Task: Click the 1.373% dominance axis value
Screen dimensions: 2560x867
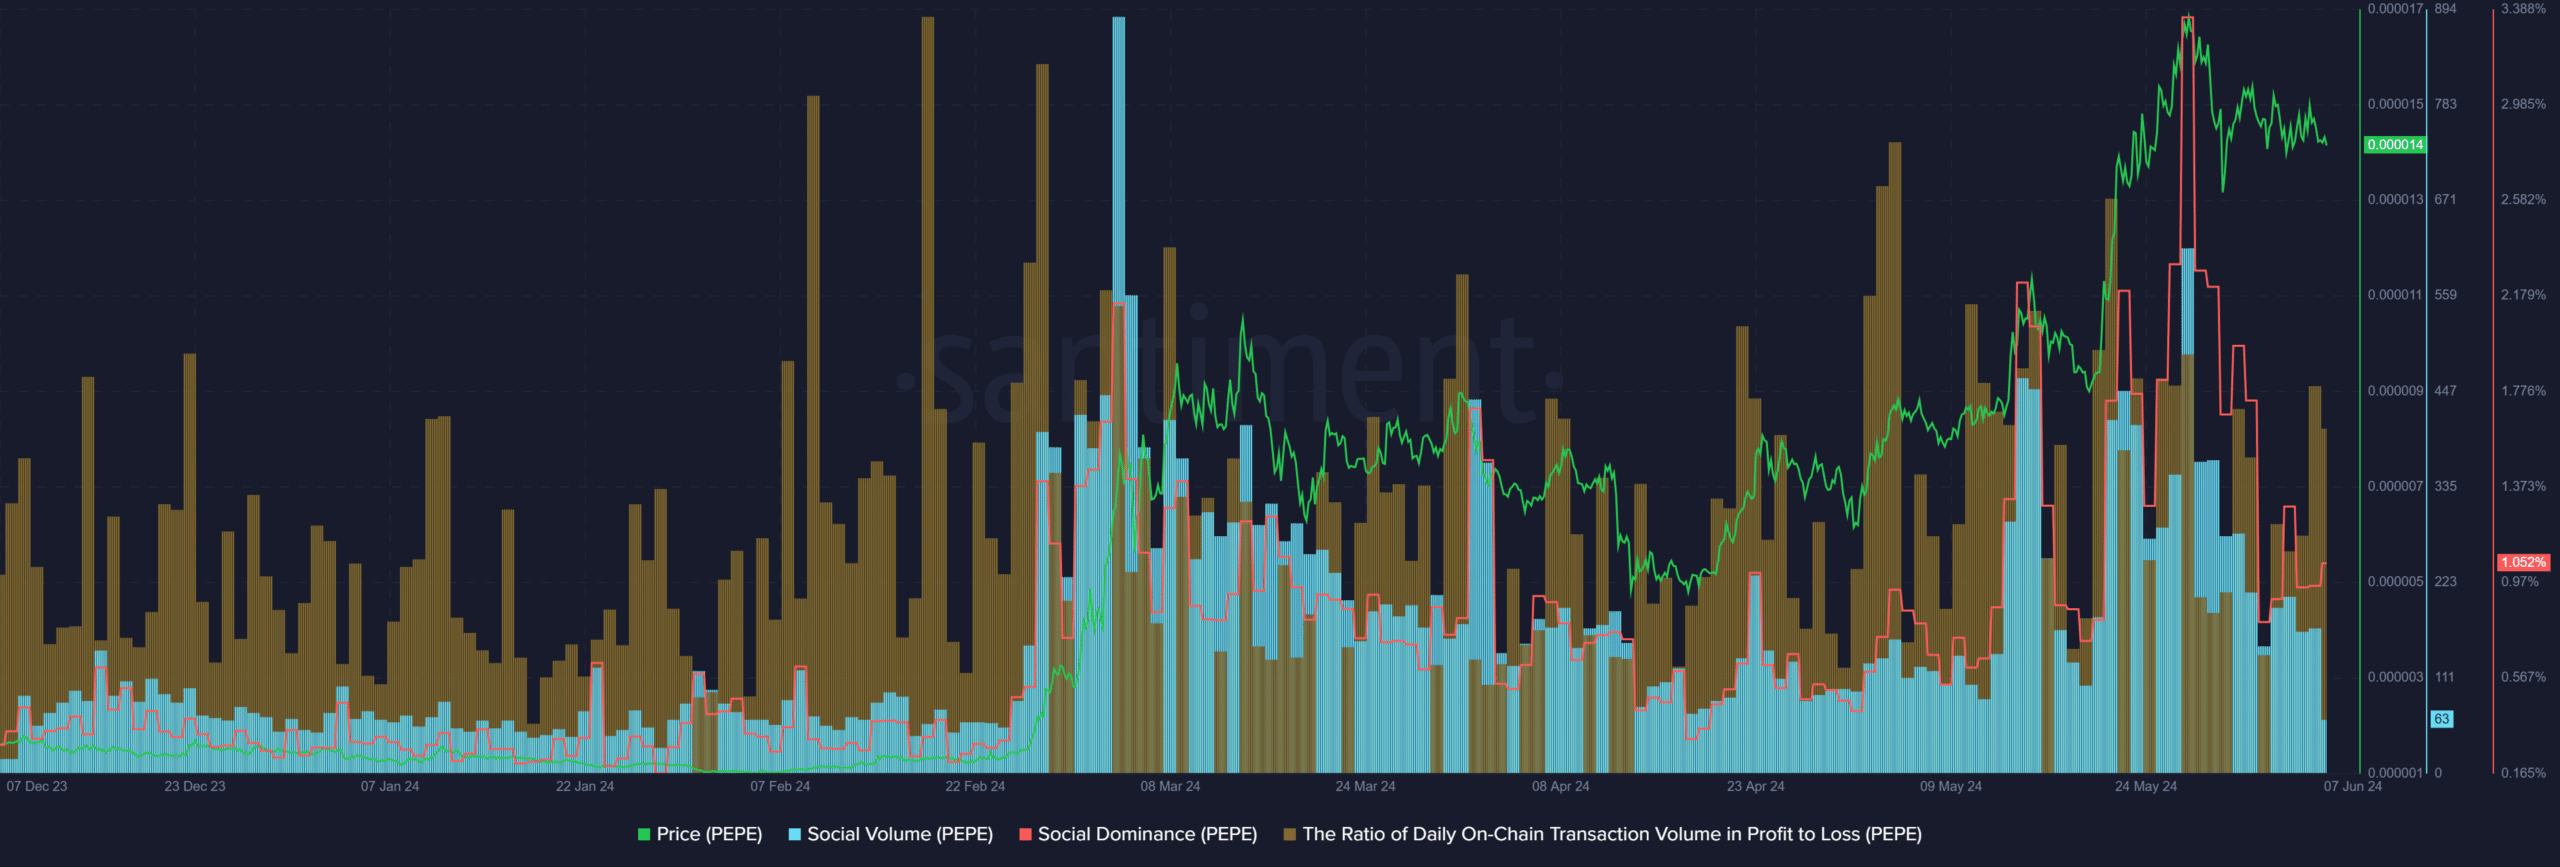Action: [2524, 486]
